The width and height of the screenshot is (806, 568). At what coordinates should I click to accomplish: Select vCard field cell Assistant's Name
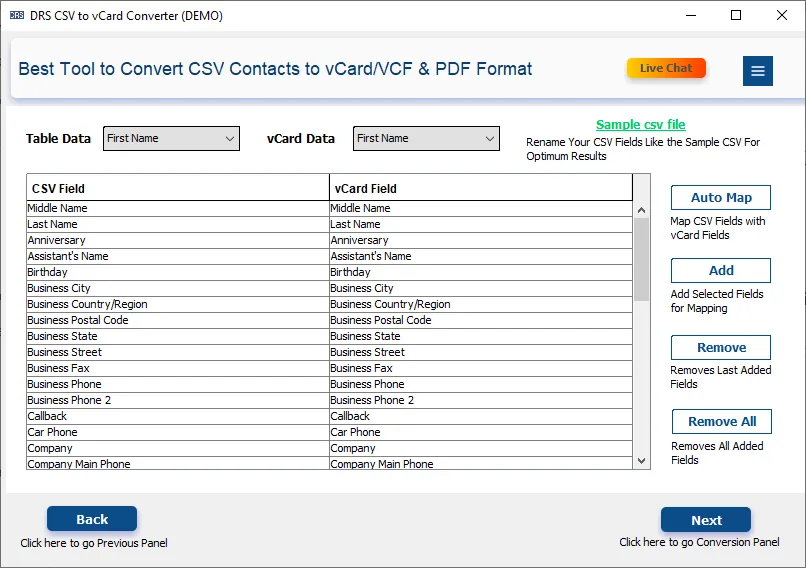click(x=481, y=256)
